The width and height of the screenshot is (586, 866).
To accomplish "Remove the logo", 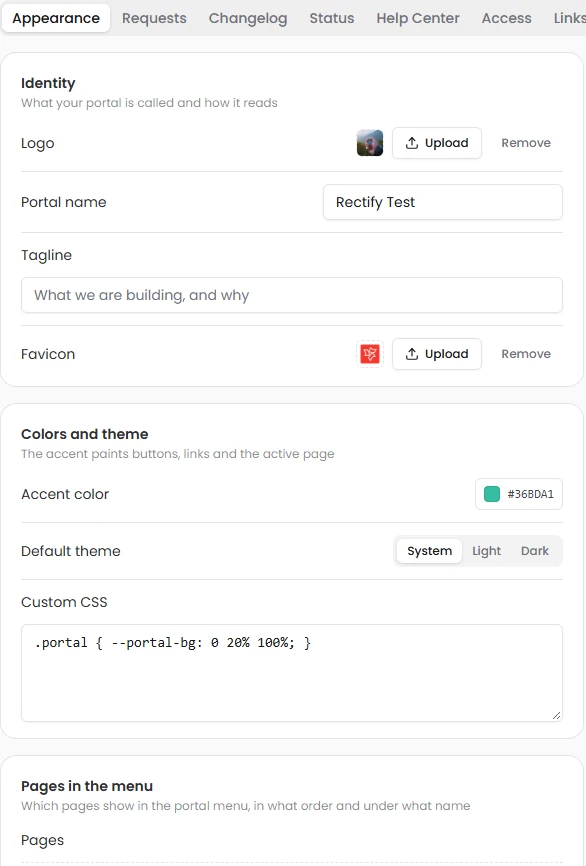I will click(x=526, y=143).
